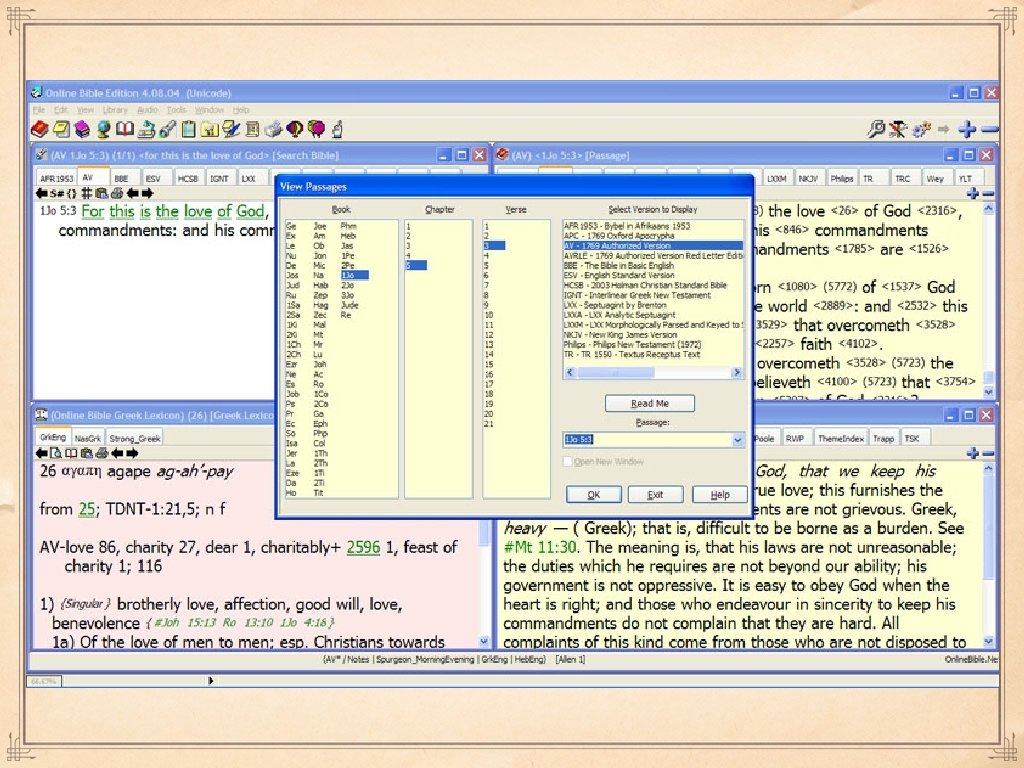The width and height of the screenshot is (1024, 768).
Task: Click the Exit button in View Passages
Action: (x=655, y=494)
